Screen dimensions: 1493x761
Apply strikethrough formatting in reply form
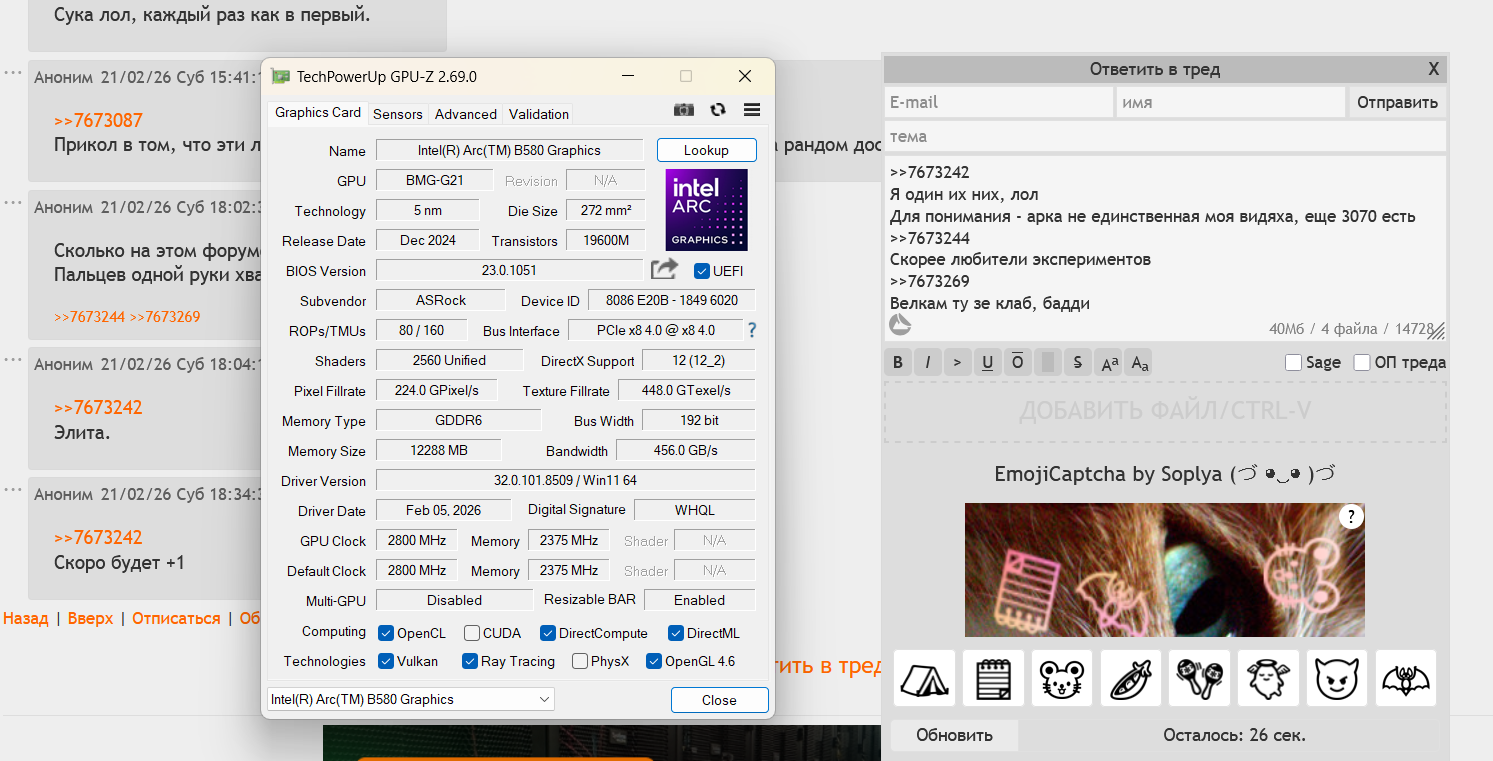coord(1078,362)
